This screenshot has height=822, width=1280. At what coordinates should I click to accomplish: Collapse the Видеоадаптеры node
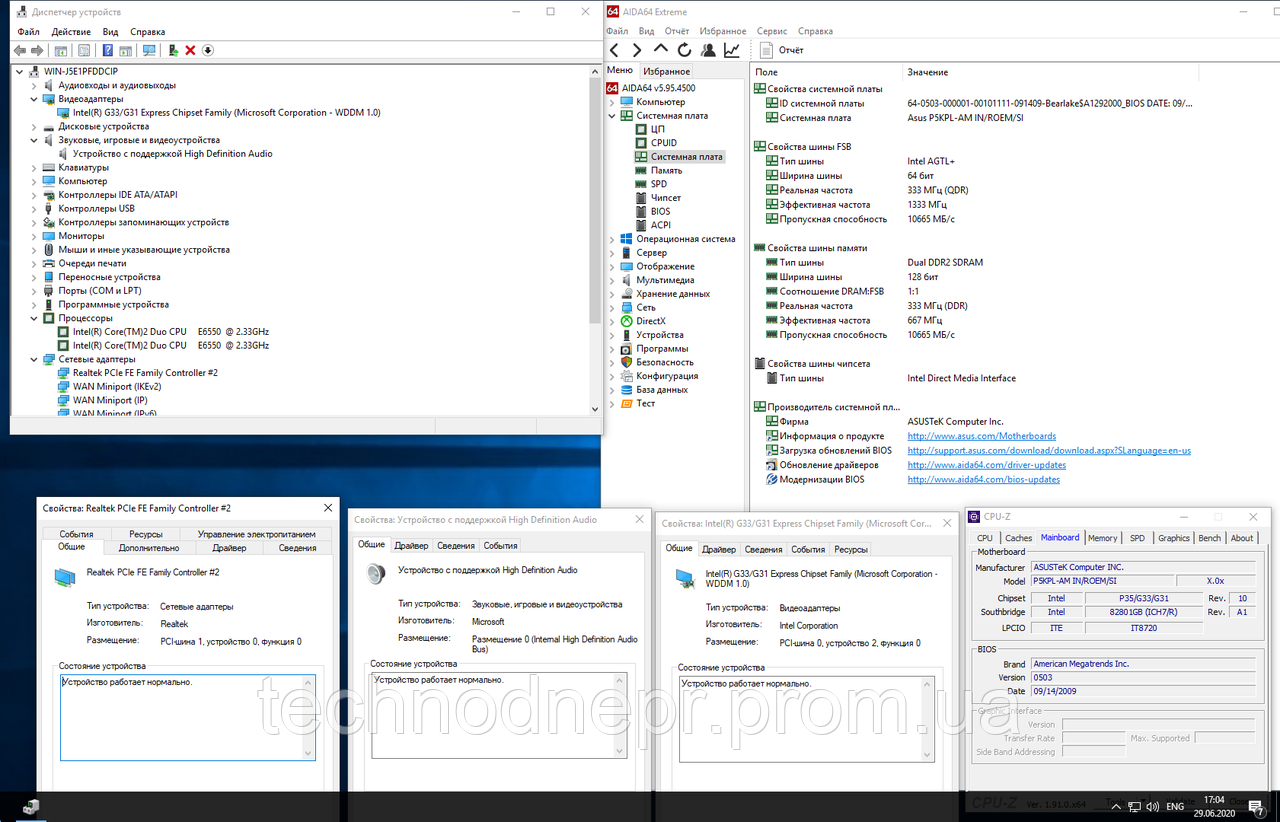34,99
